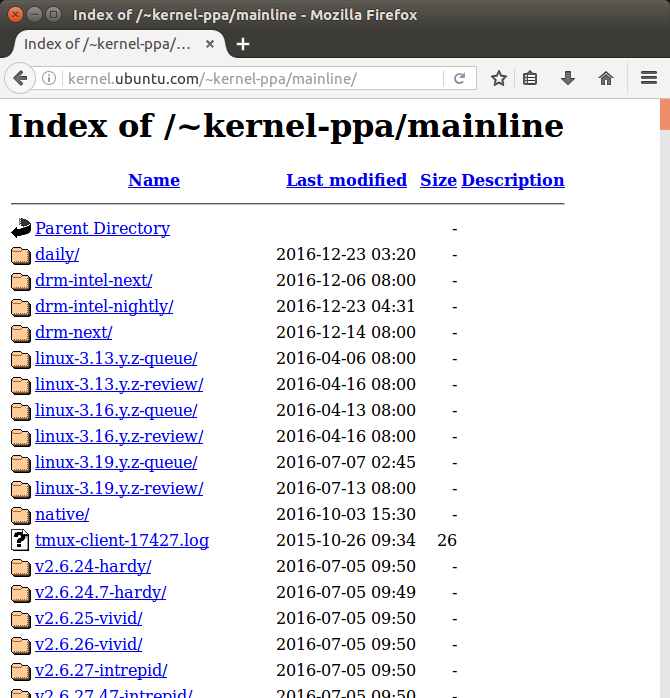The image size is (670, 698).
Task: Click date 2016-12-23 03:20 in daily/ row
Action: [346, 255]
